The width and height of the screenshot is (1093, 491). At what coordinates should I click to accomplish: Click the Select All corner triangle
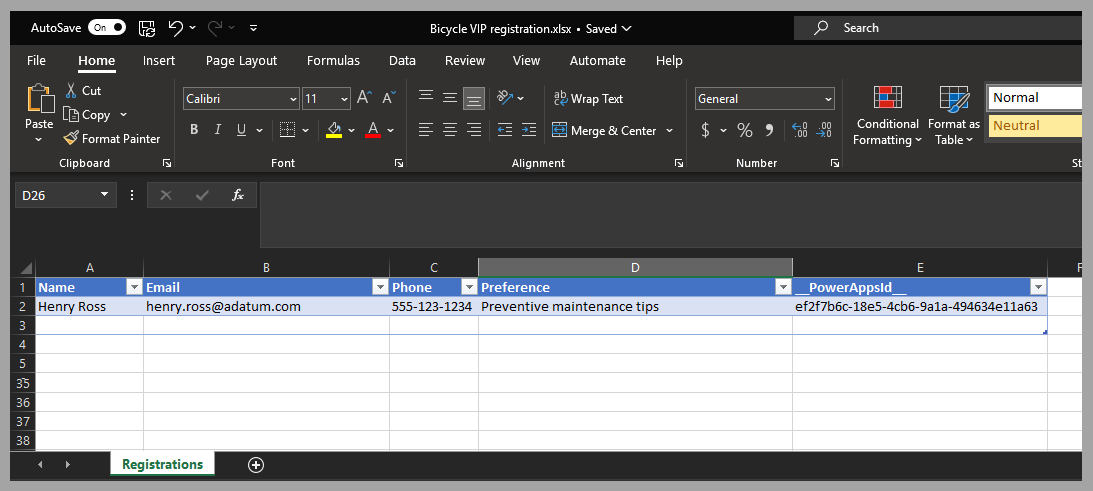[24, 268]
